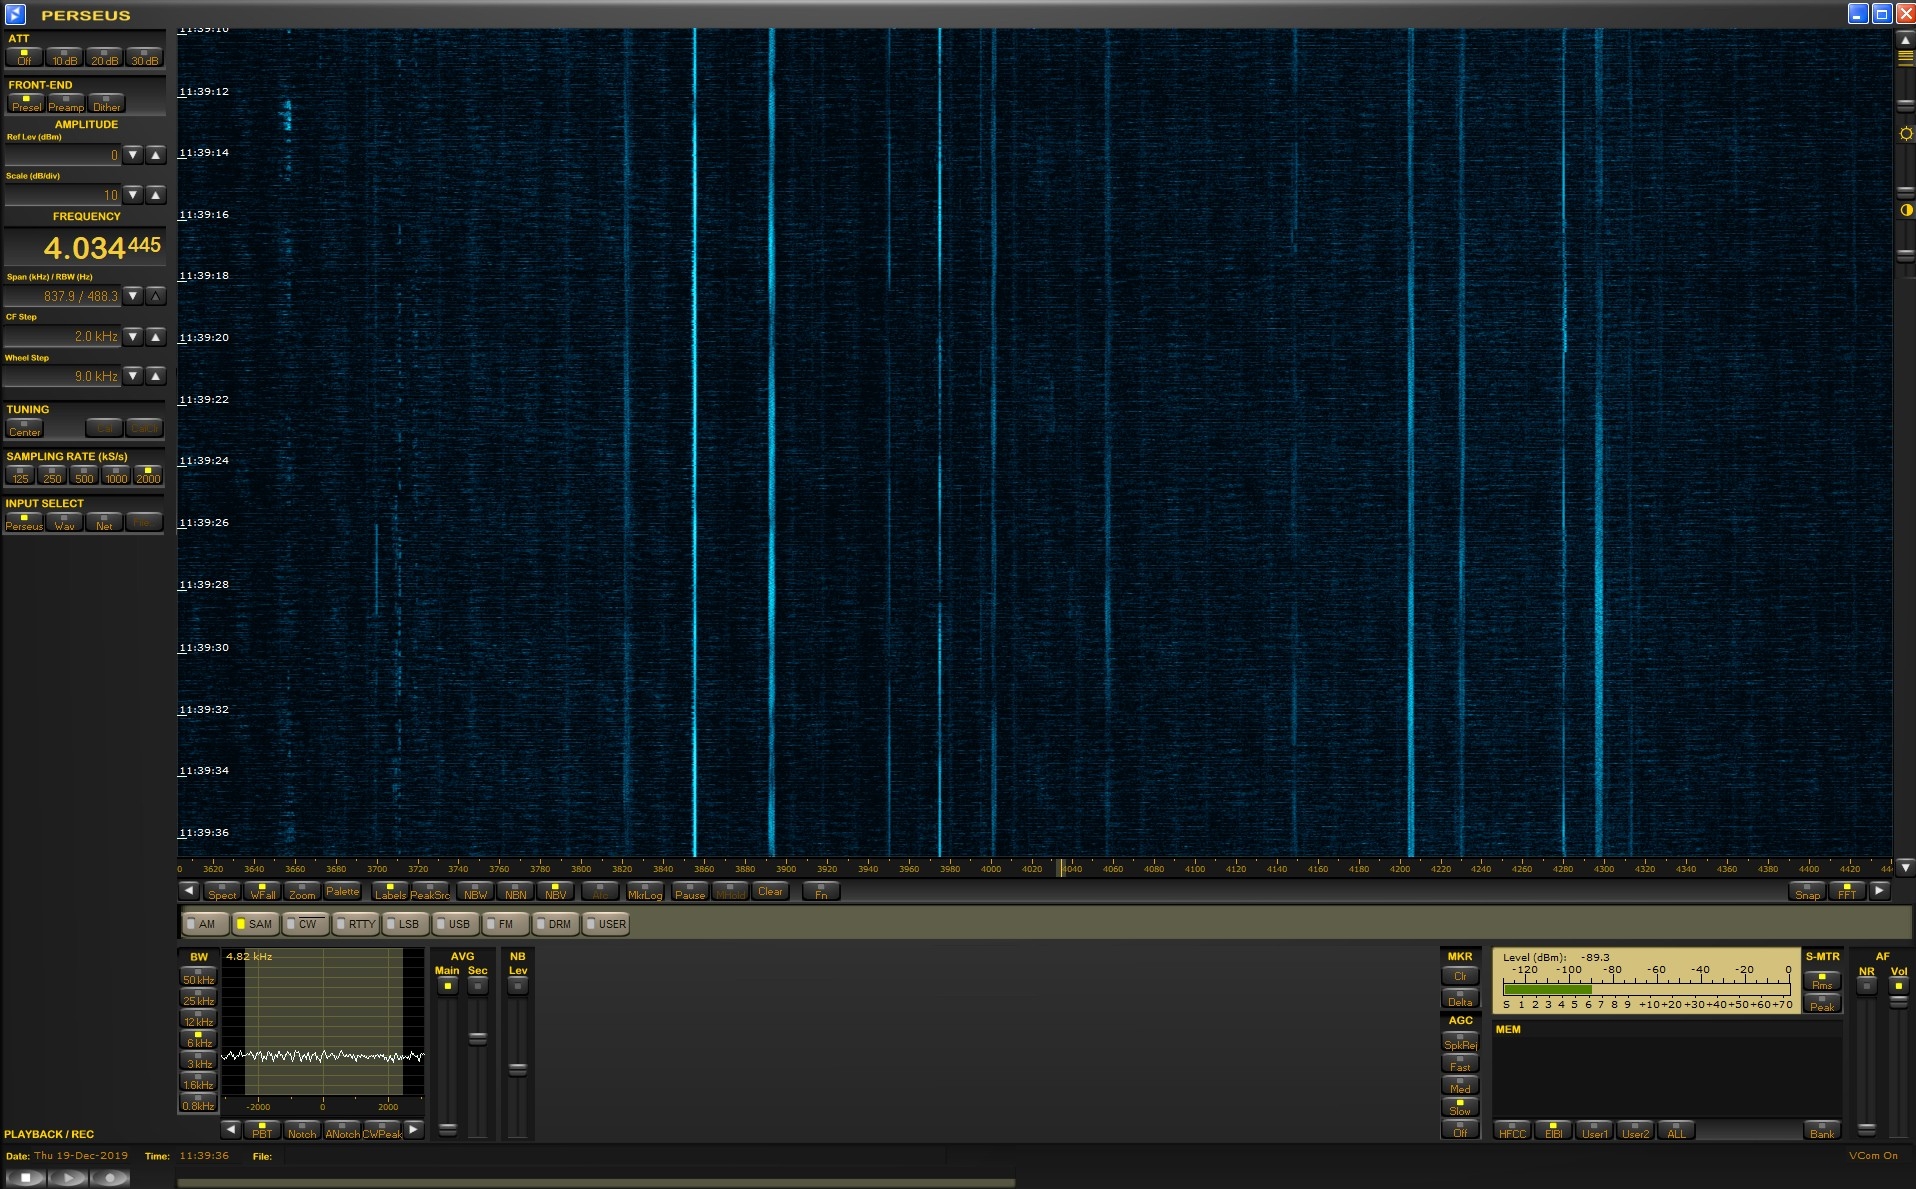Image resolution: width=1916 pixels, height=1189 pixels.
Task: Click right arrow next to FFT button
Action: [1879, 891]
